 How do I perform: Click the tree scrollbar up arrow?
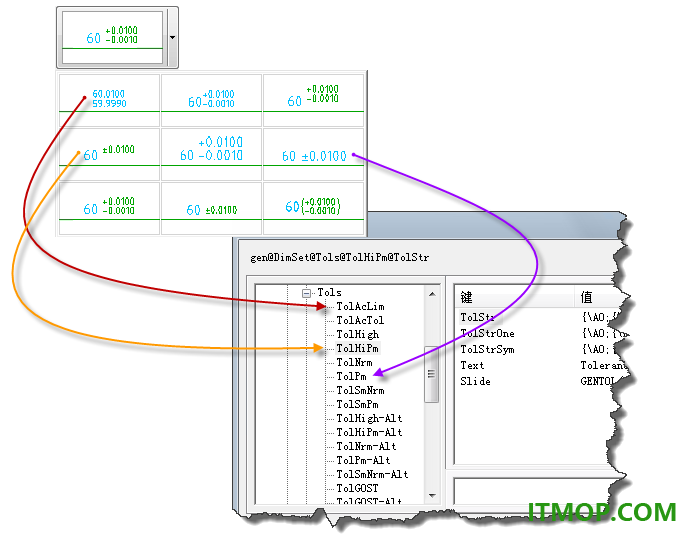point(432,294)
